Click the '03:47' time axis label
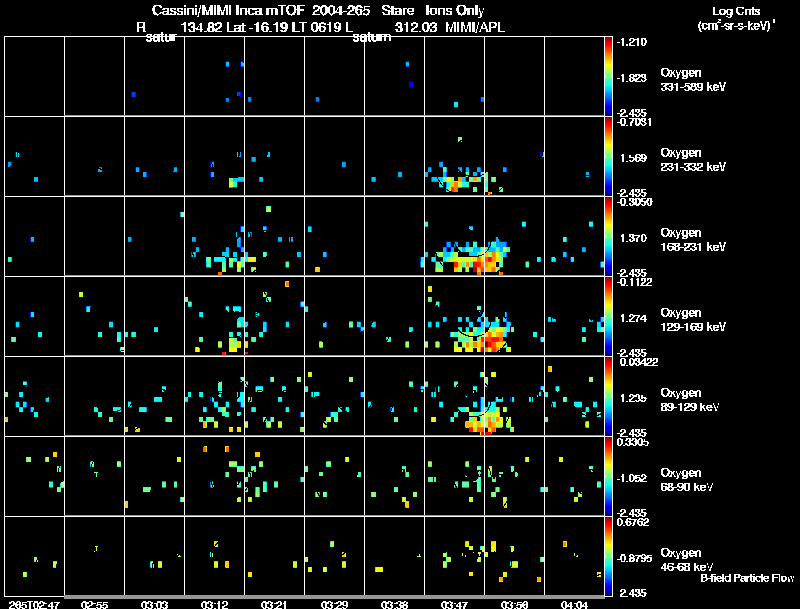Image resolution: width=800 pixels, height=609 pixels. coord(454,605)
